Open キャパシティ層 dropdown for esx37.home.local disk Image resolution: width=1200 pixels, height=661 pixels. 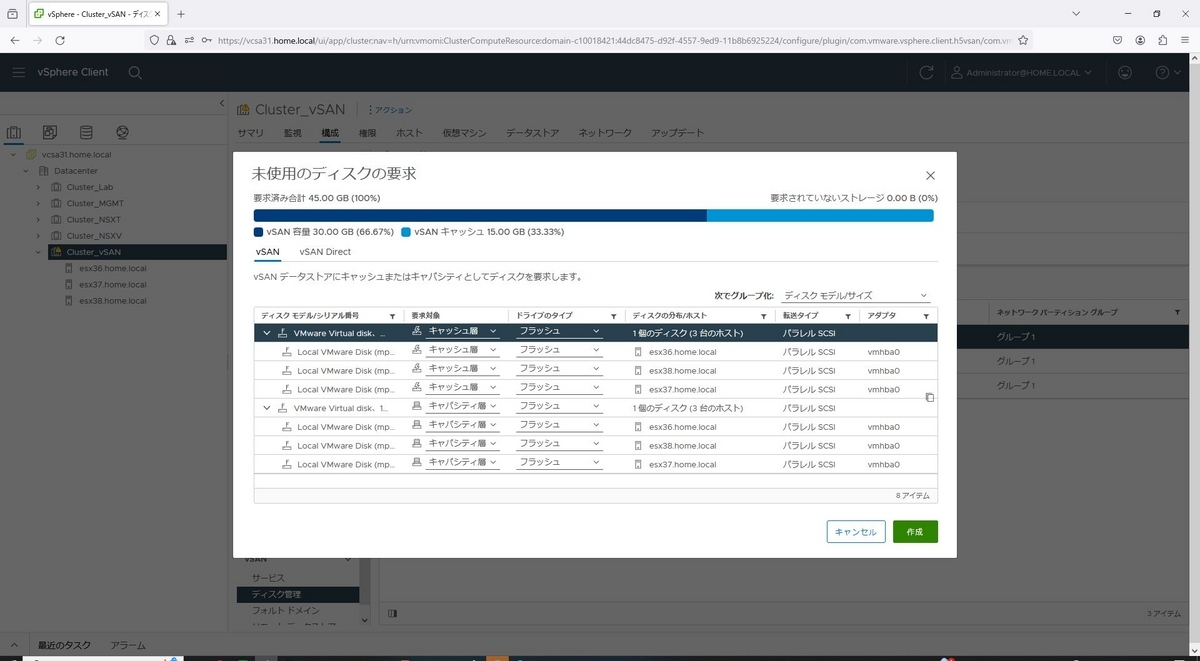(462, 464)
